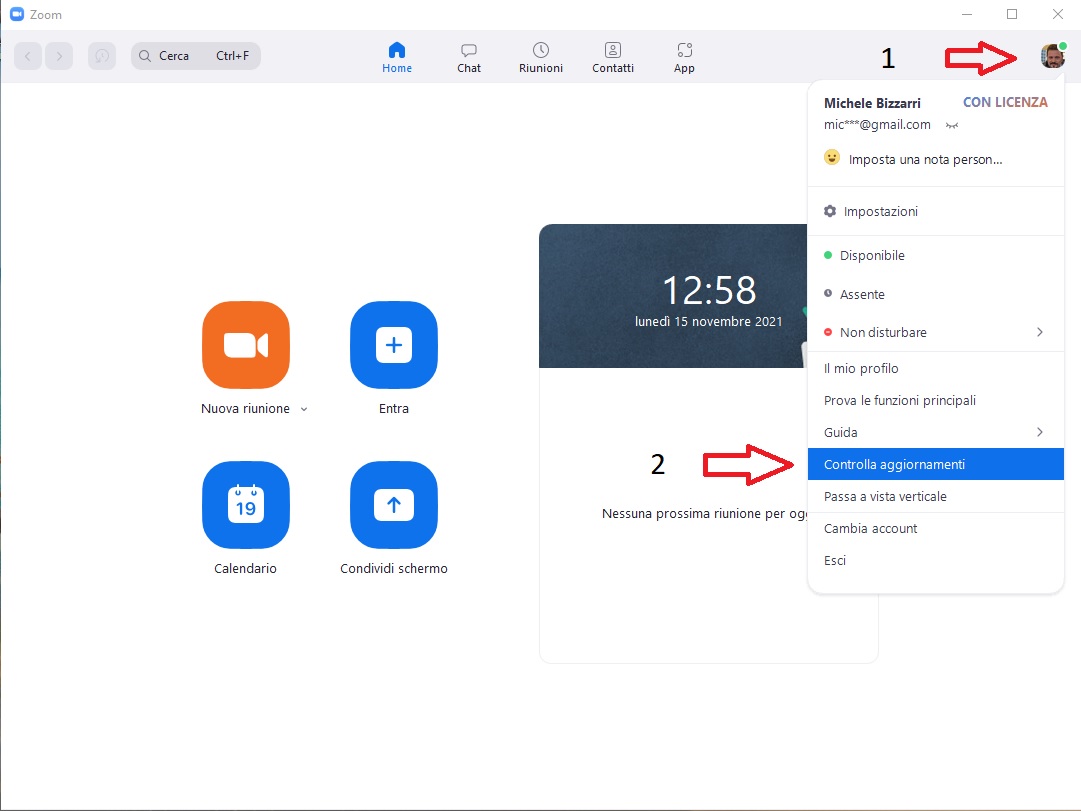Go to the Contatti tab

[x=613, y=58]
